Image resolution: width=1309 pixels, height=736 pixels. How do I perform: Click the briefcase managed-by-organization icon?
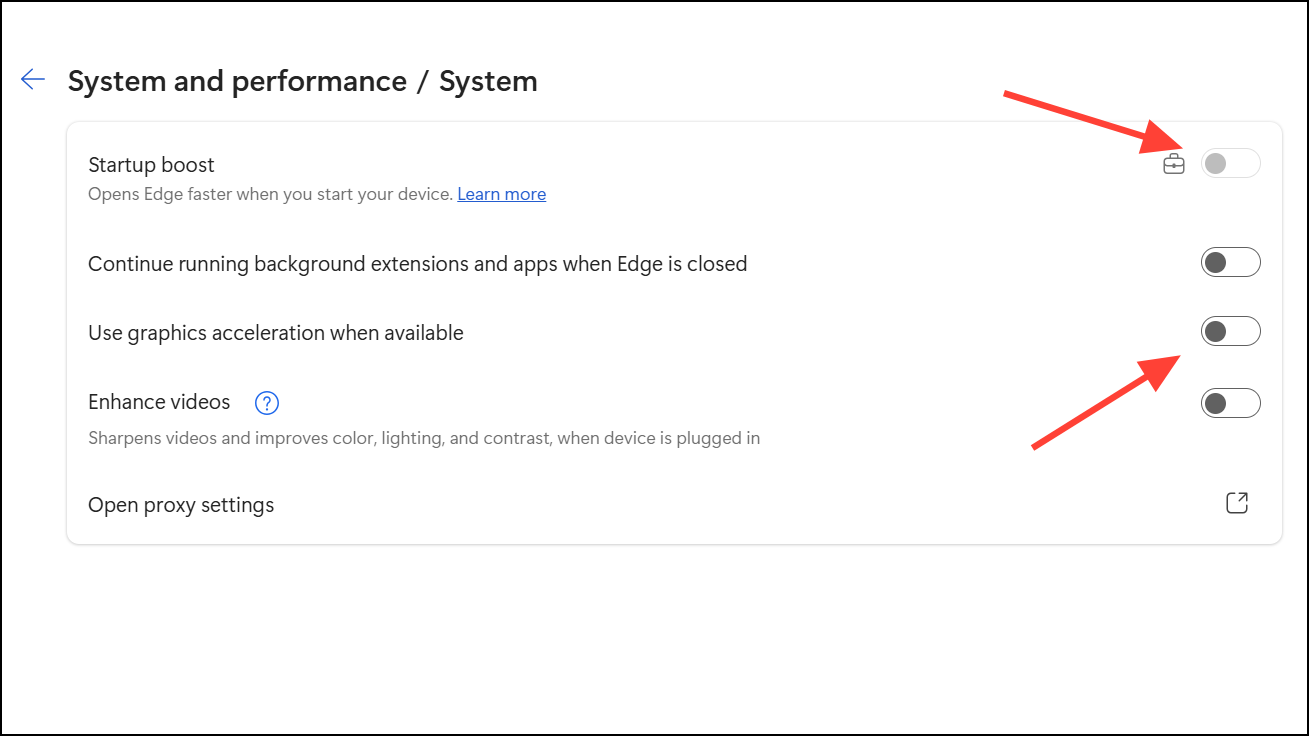tap(1174, 164)
